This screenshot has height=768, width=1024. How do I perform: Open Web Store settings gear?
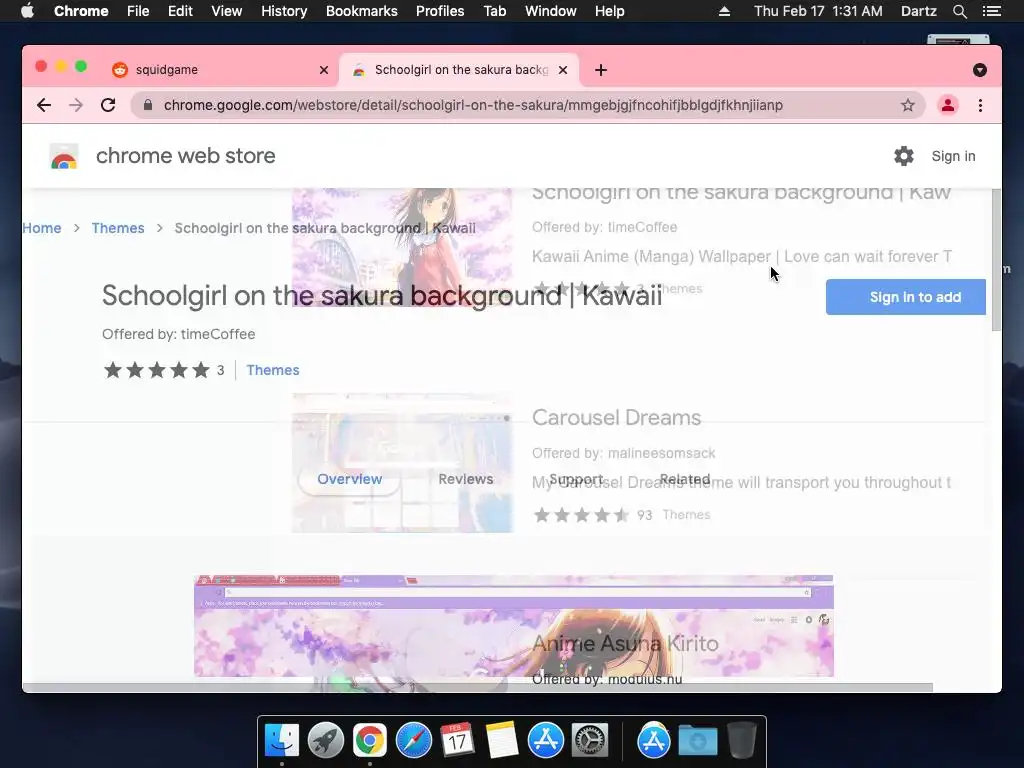[904, 156]
